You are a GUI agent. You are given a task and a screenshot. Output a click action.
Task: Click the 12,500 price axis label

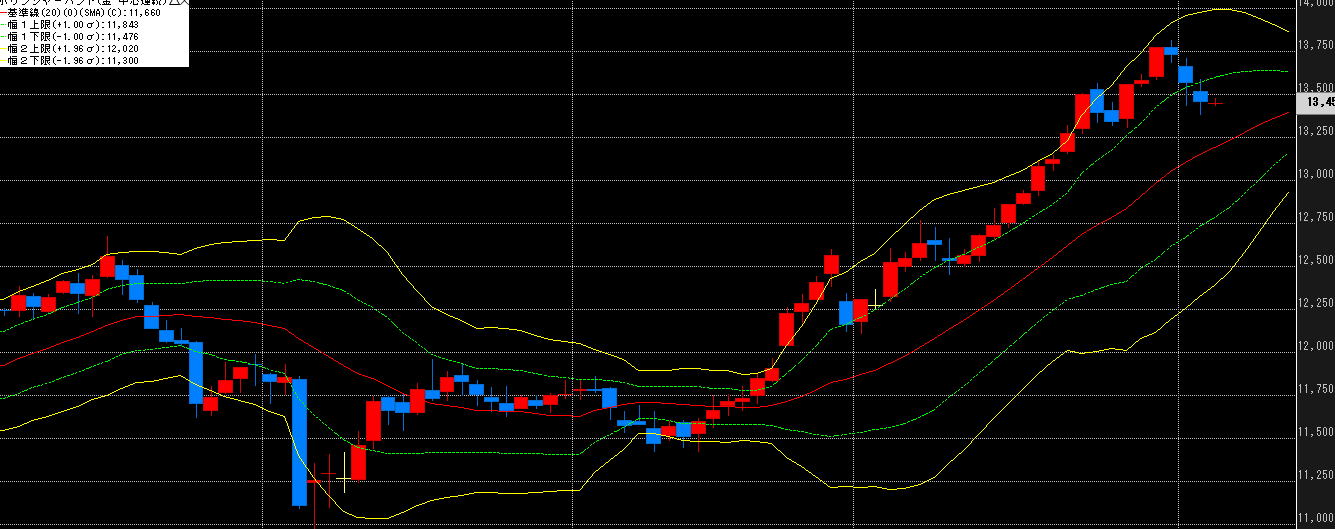[x=1315, y=260]
